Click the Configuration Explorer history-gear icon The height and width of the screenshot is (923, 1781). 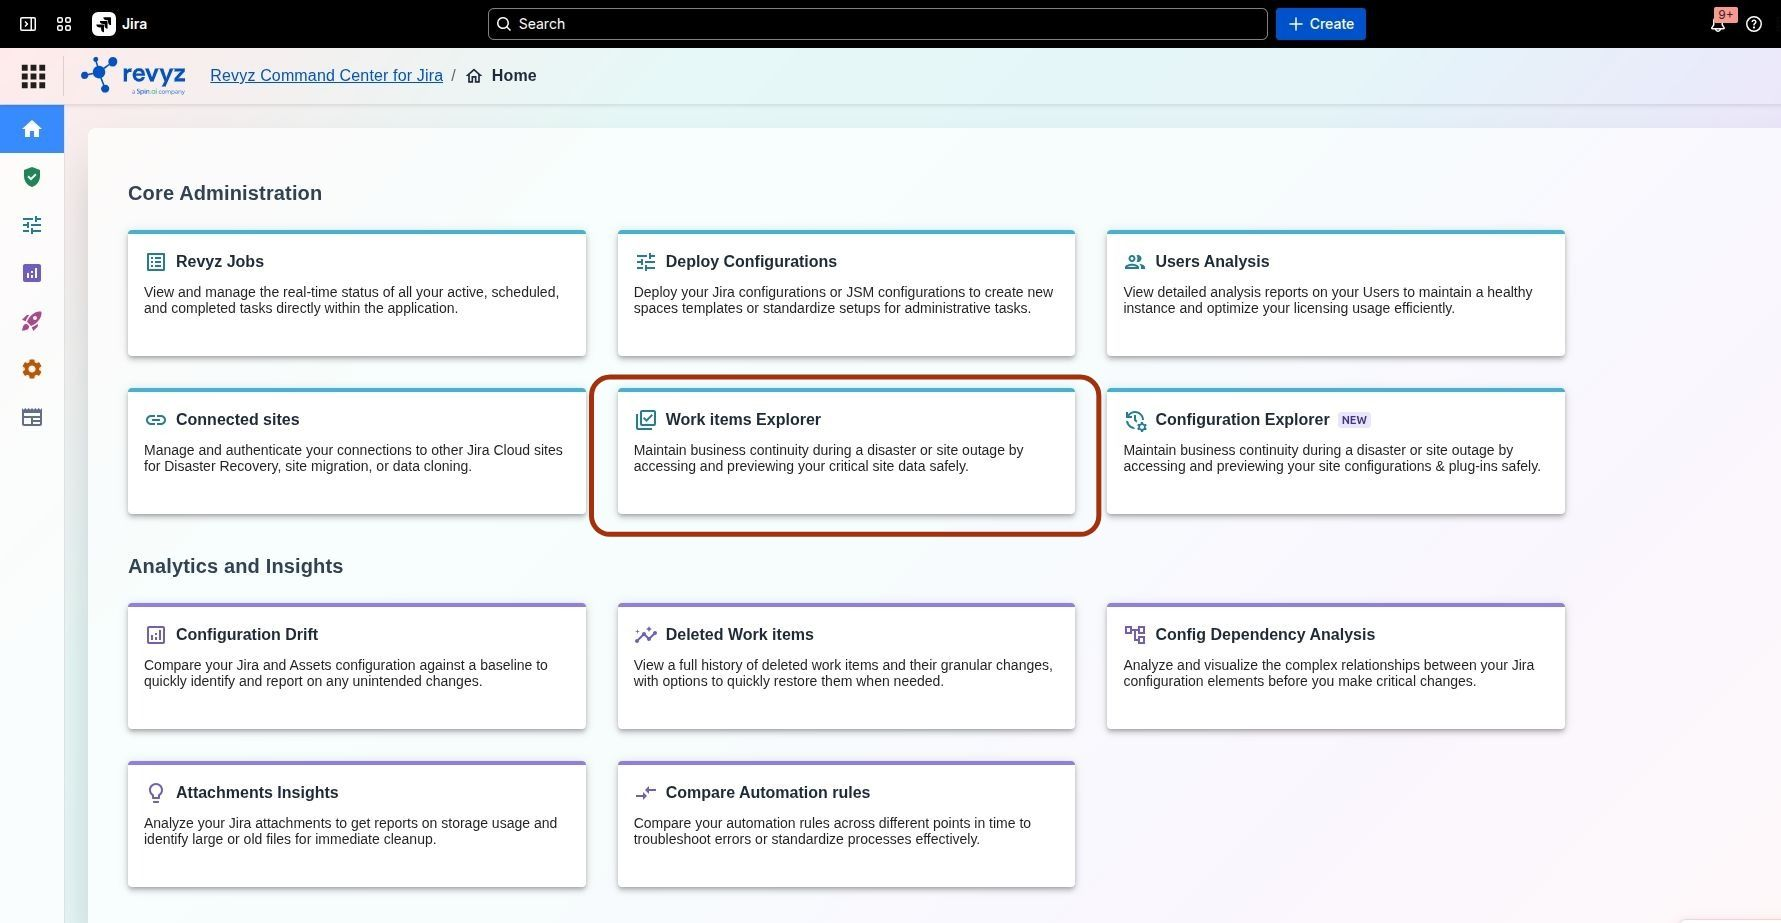(1135, 420)
